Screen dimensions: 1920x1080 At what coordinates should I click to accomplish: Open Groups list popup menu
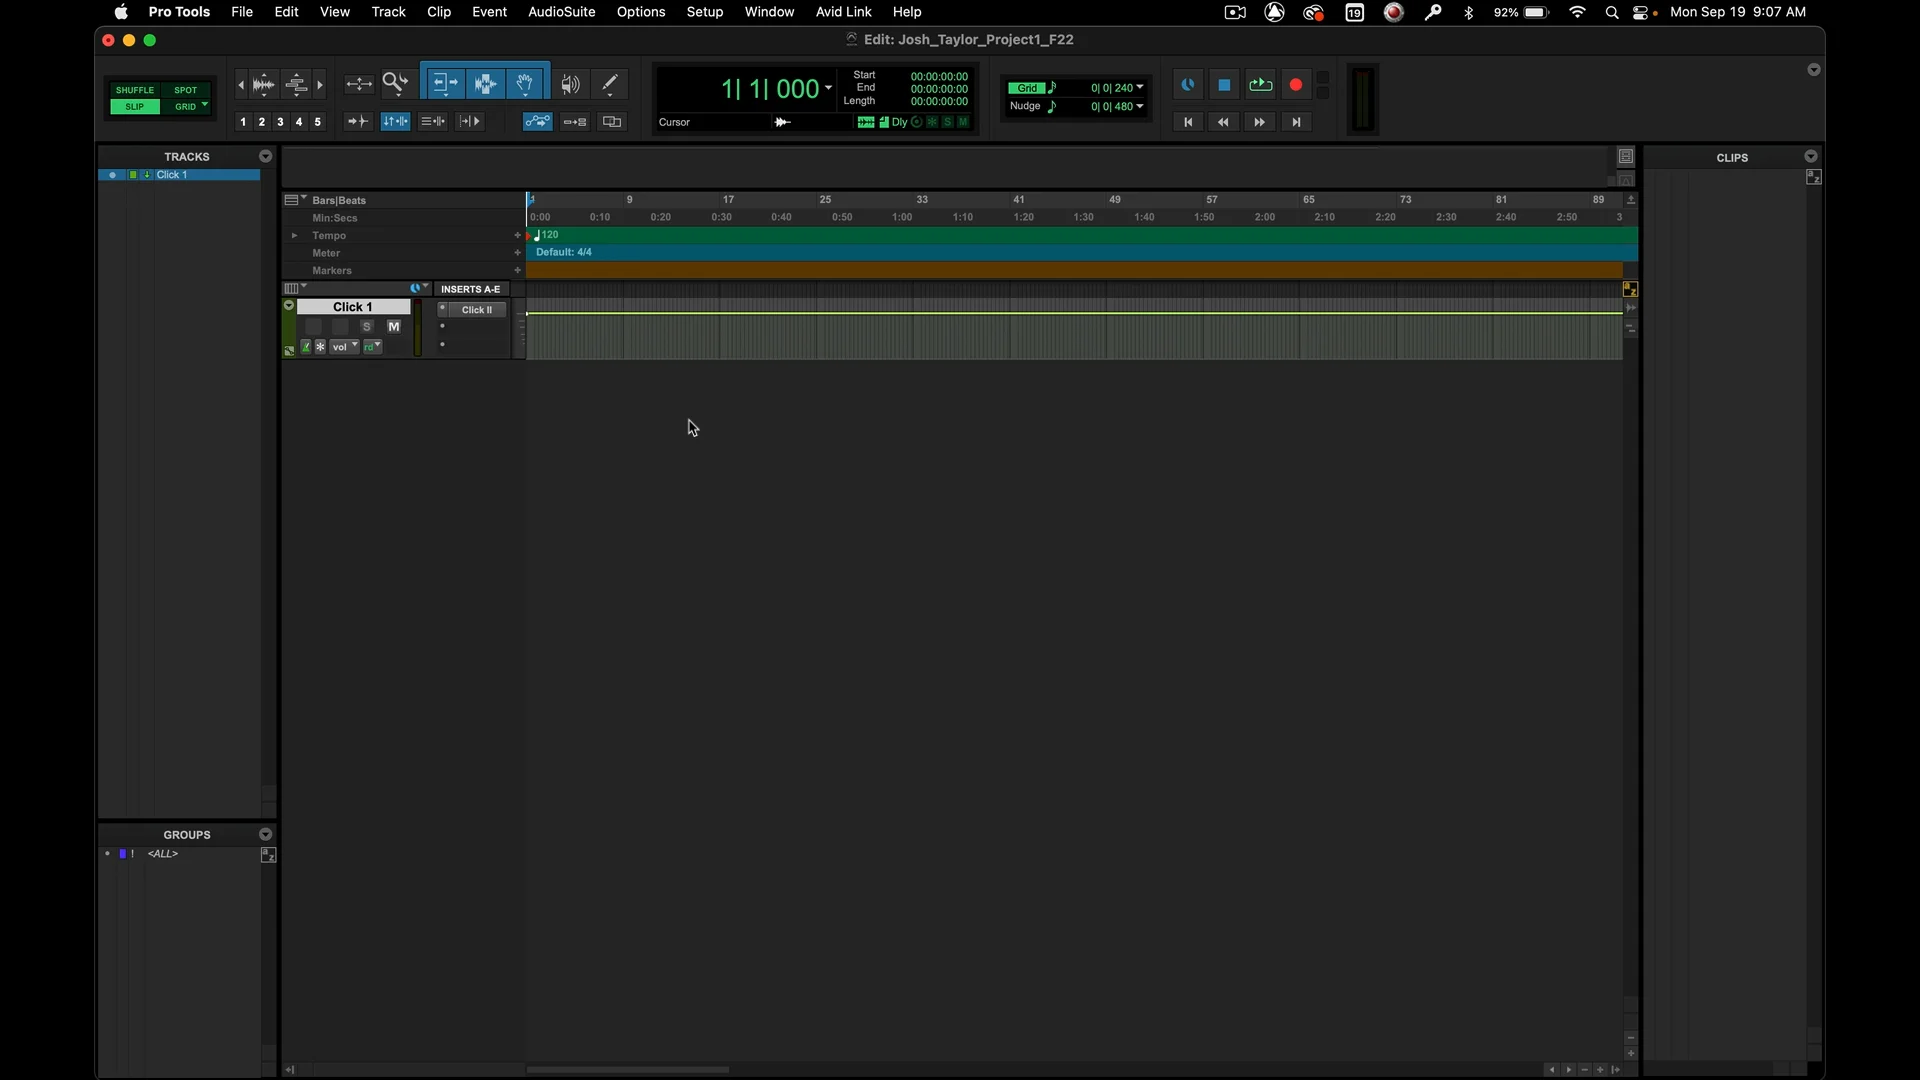click(265, 834)
